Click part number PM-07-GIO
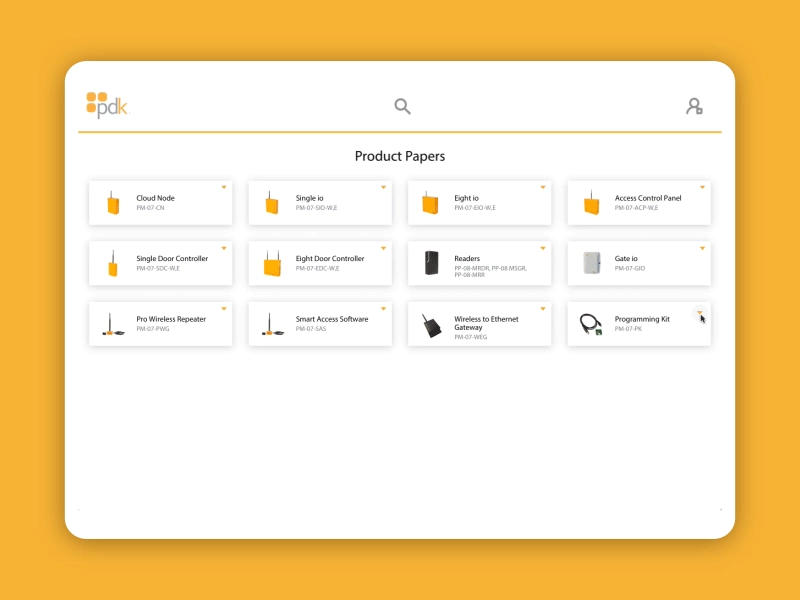The width and height of the screenshot is (800, 600). pos(630,269)
